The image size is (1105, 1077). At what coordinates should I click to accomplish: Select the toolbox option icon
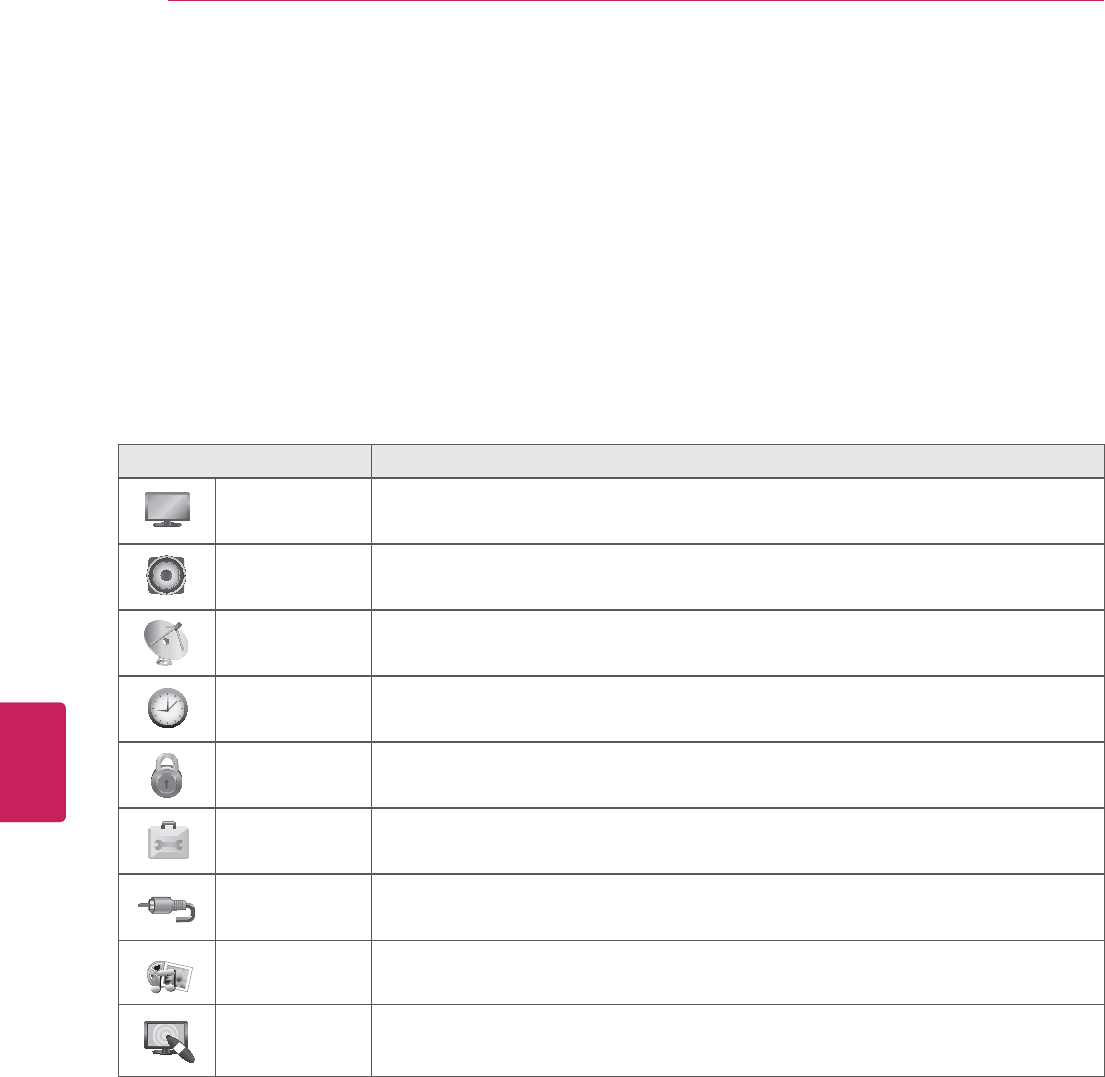pos(168,840)
